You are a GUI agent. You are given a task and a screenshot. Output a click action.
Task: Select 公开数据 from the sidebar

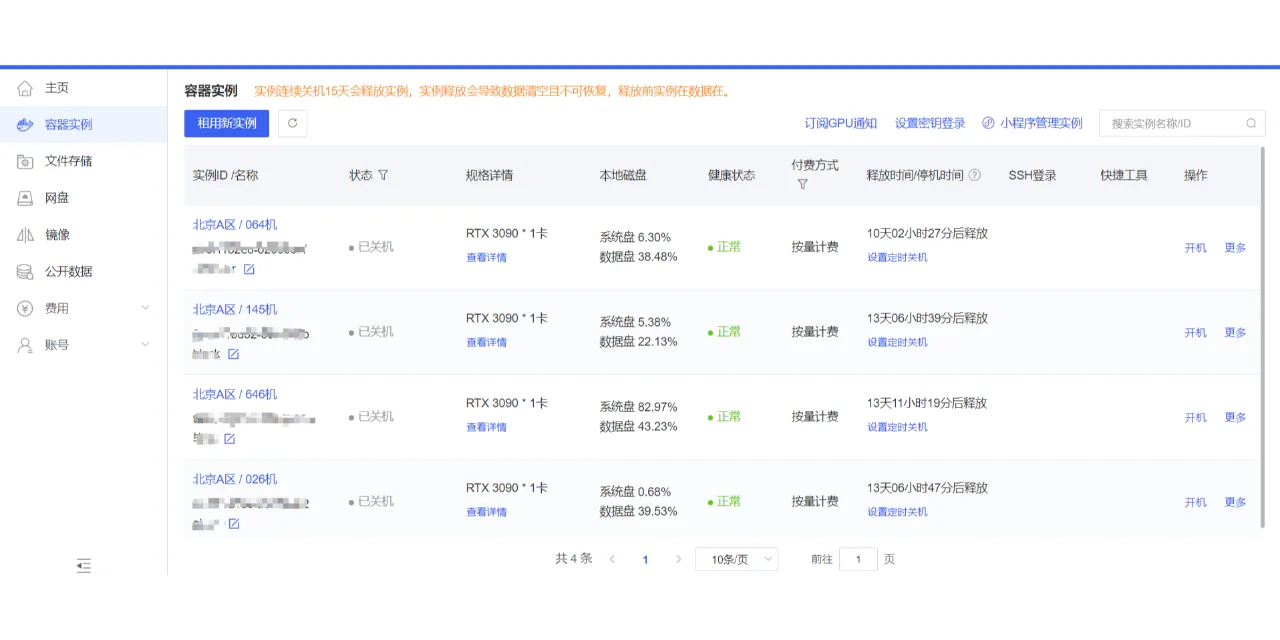[x=68, y=272]
